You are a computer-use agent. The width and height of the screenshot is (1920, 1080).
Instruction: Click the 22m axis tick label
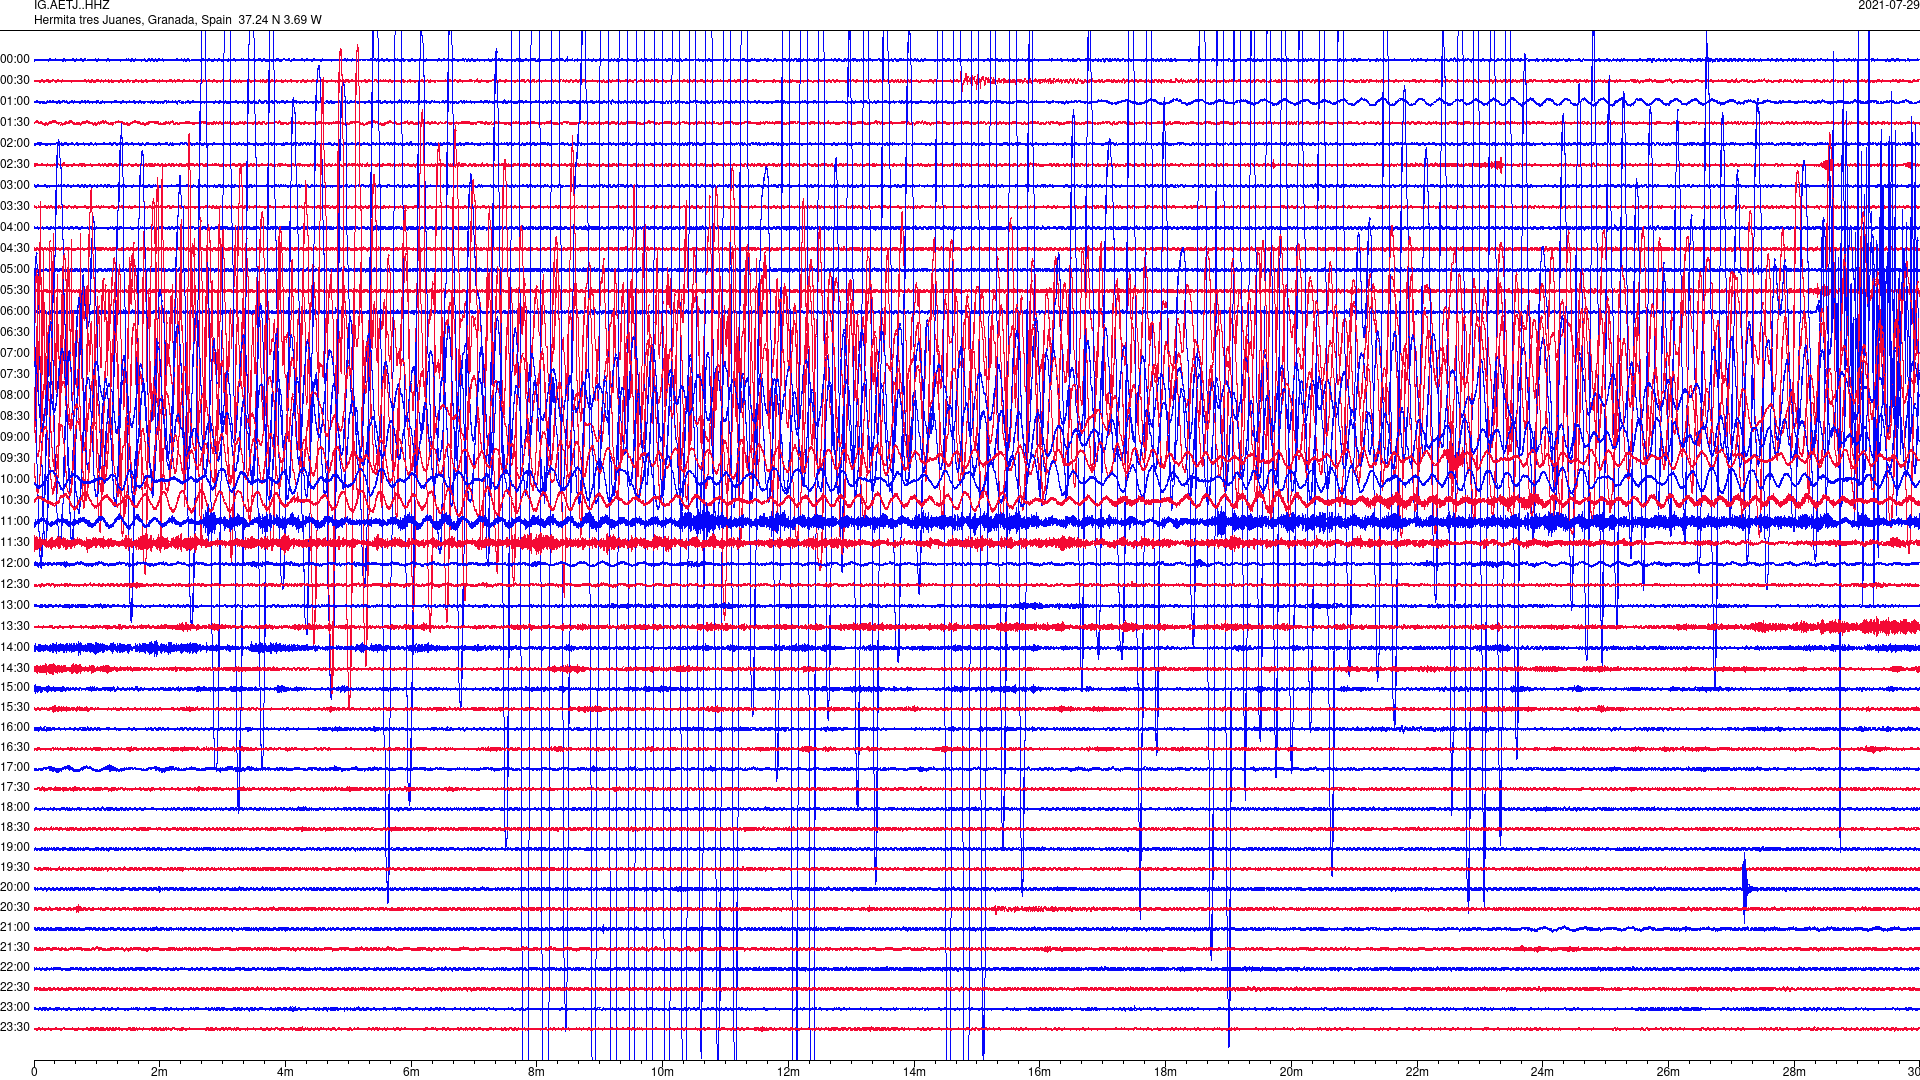click(x=1416, y=1072)
